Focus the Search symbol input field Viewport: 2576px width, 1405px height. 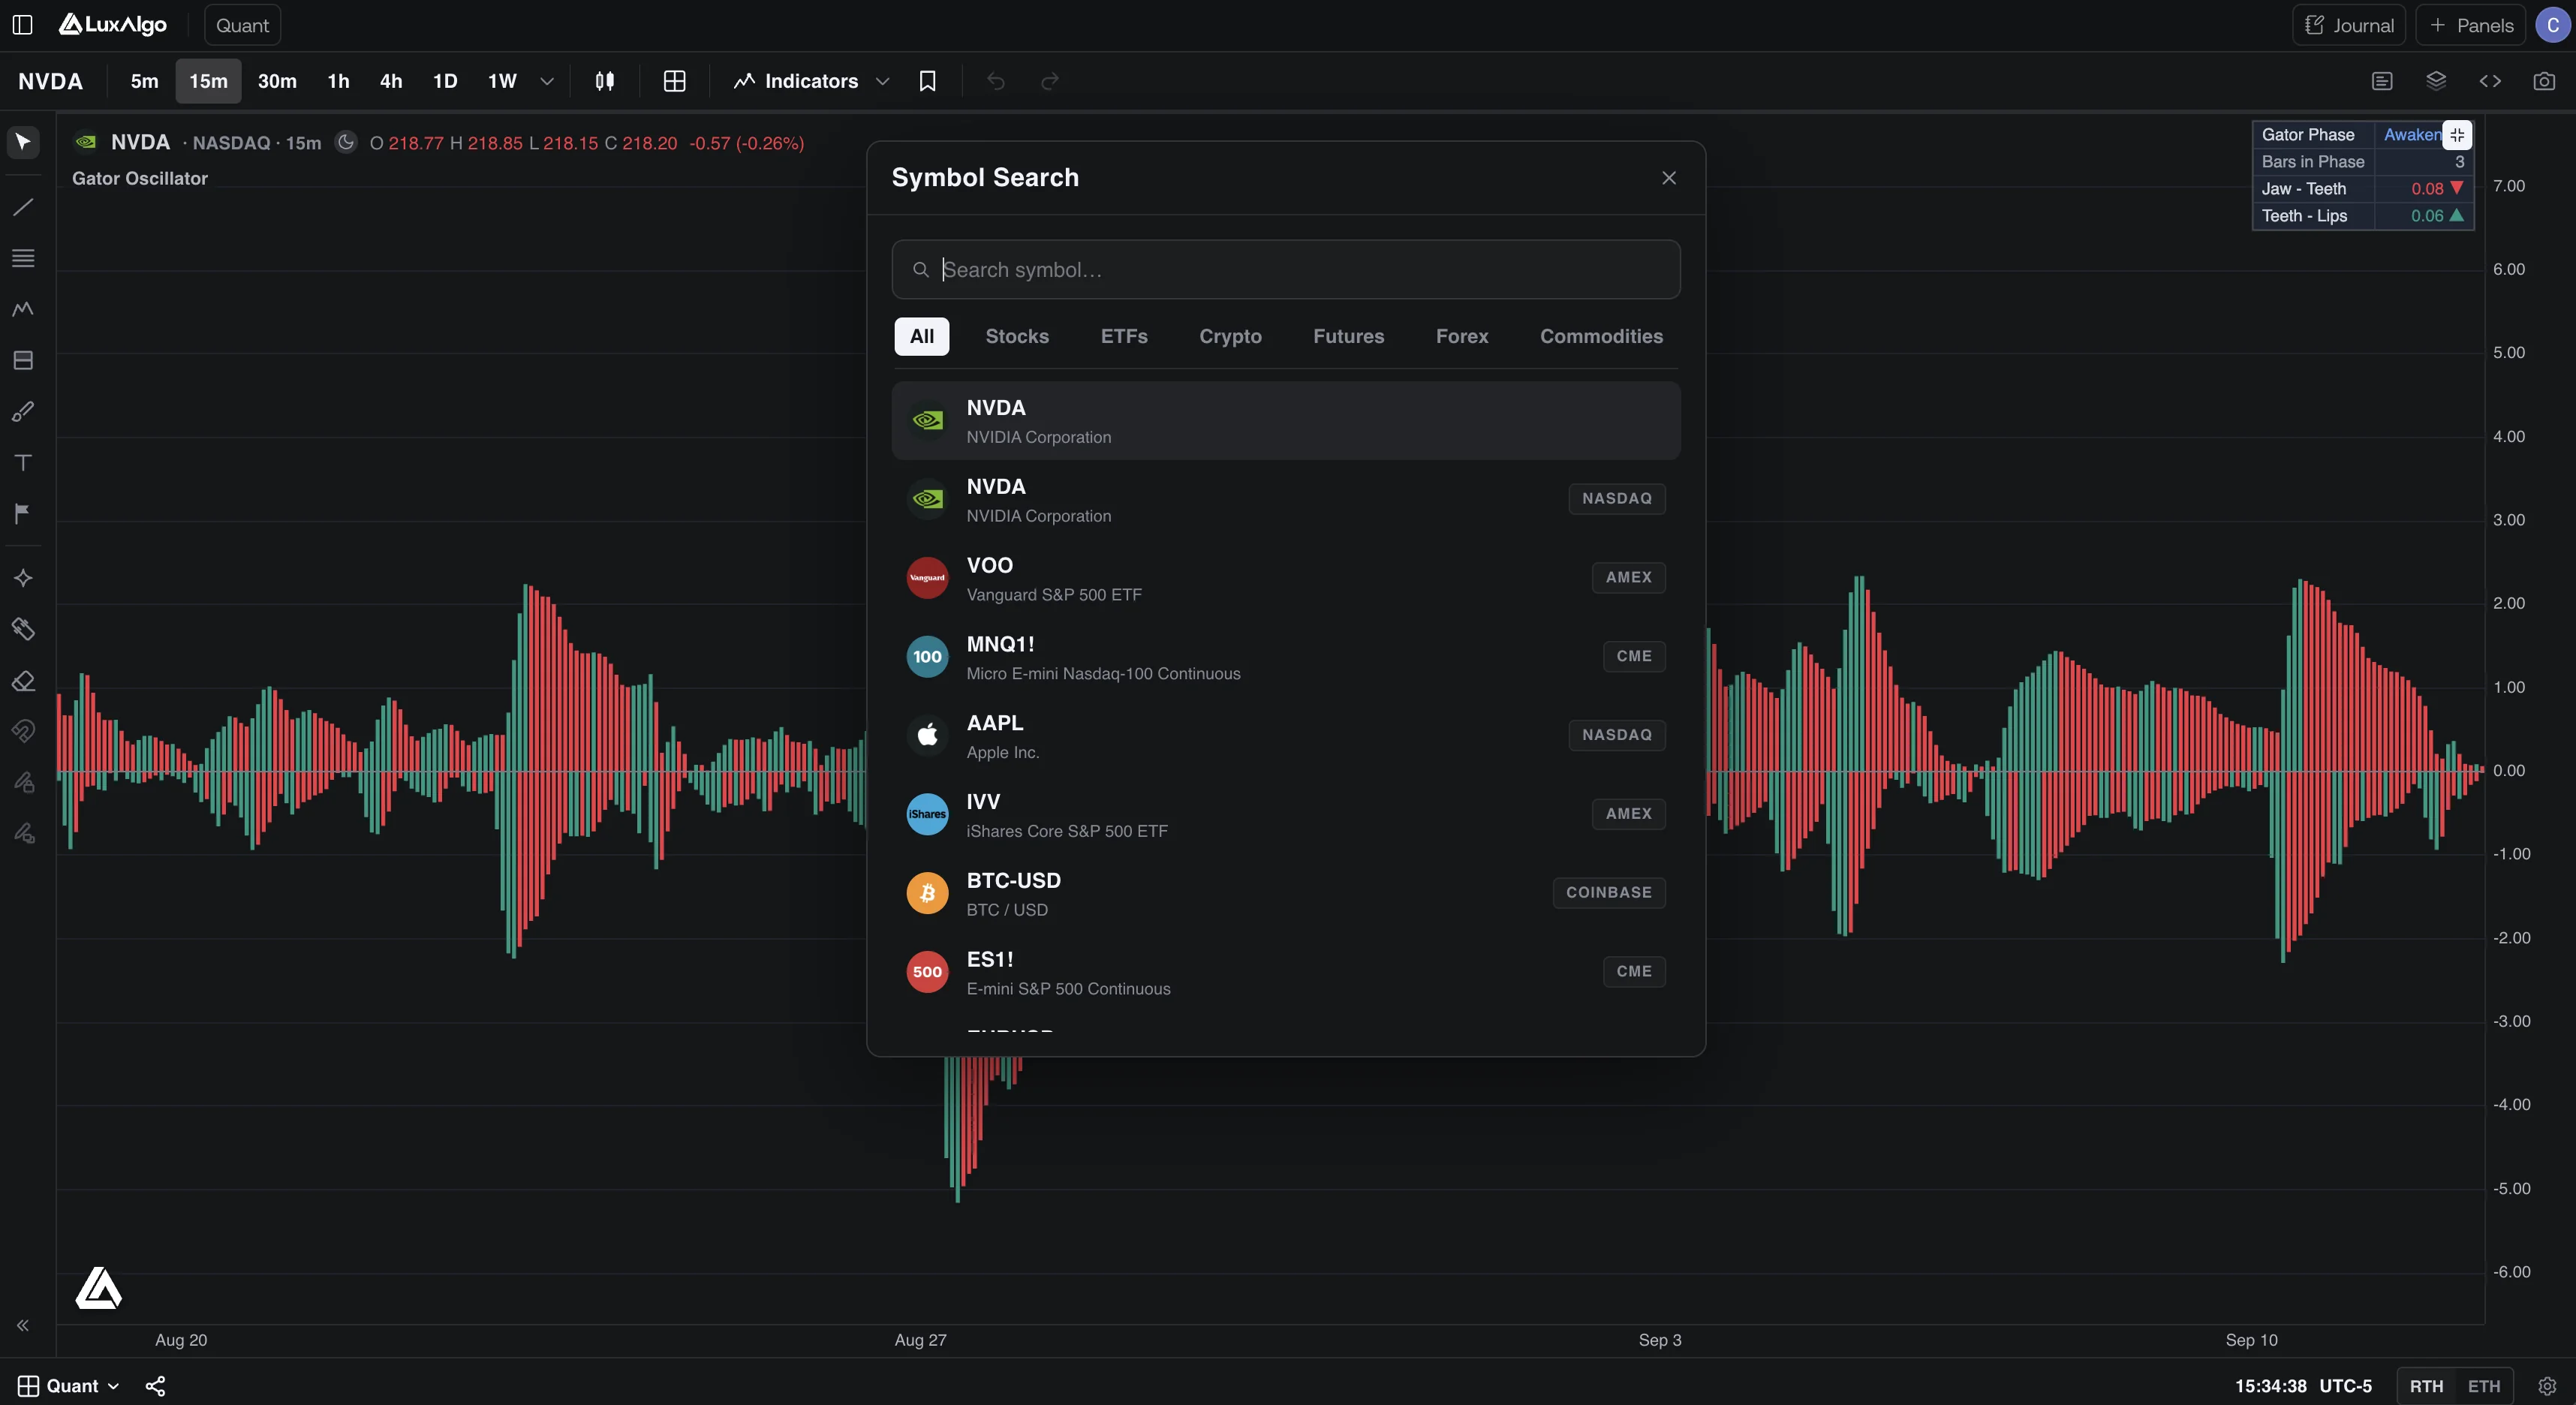pos(1286,269)
